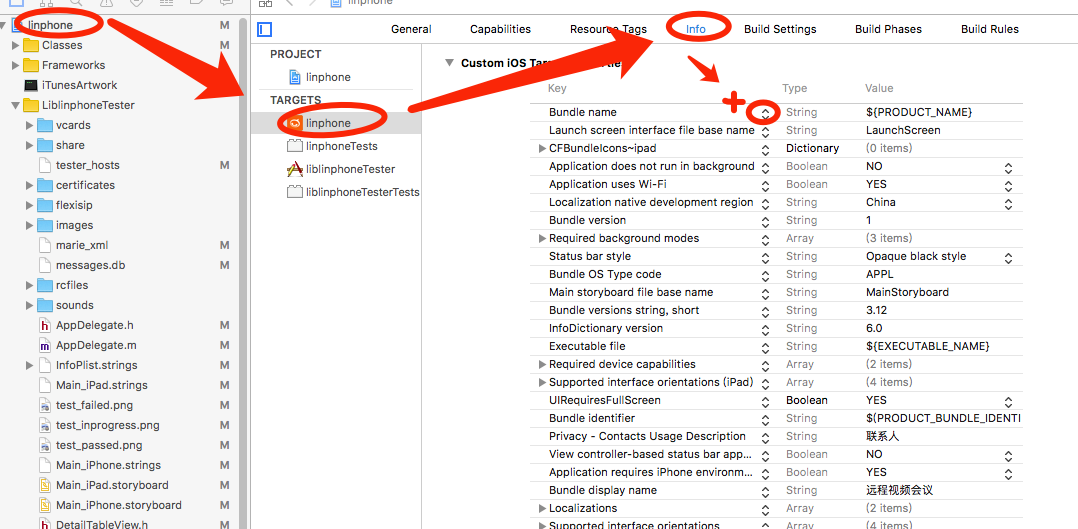Expand the Required device capabilities array
The width and height of the screenshot is (1078, 529).
click(x=542, y=365)
